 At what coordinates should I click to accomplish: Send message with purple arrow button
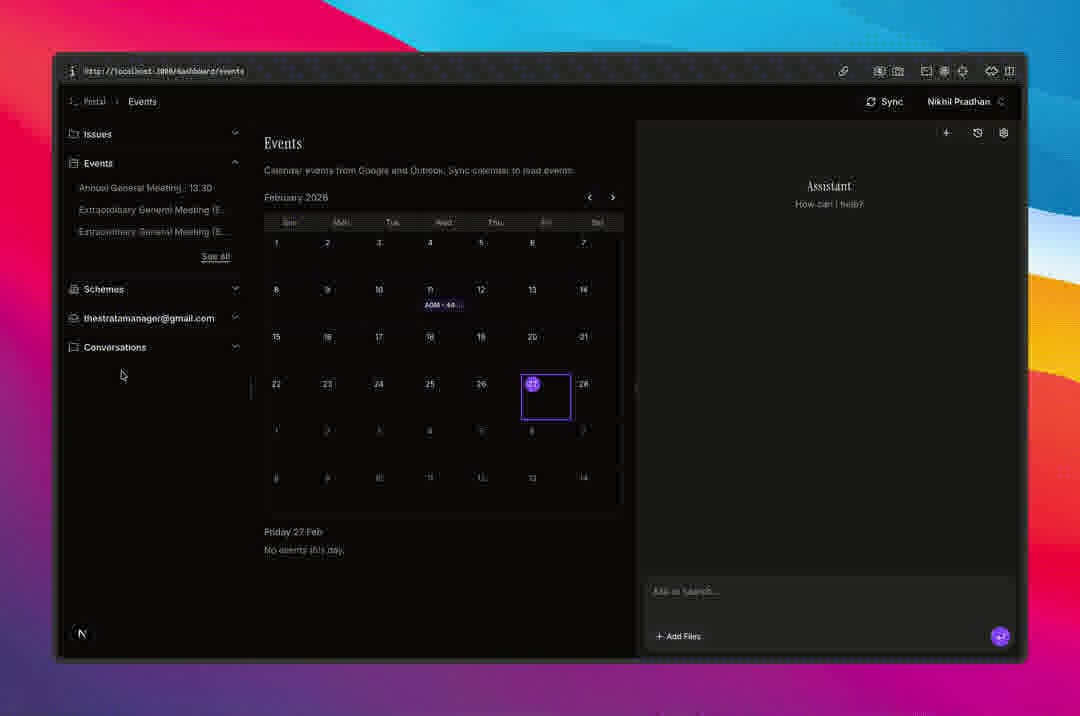[1000, 637]
